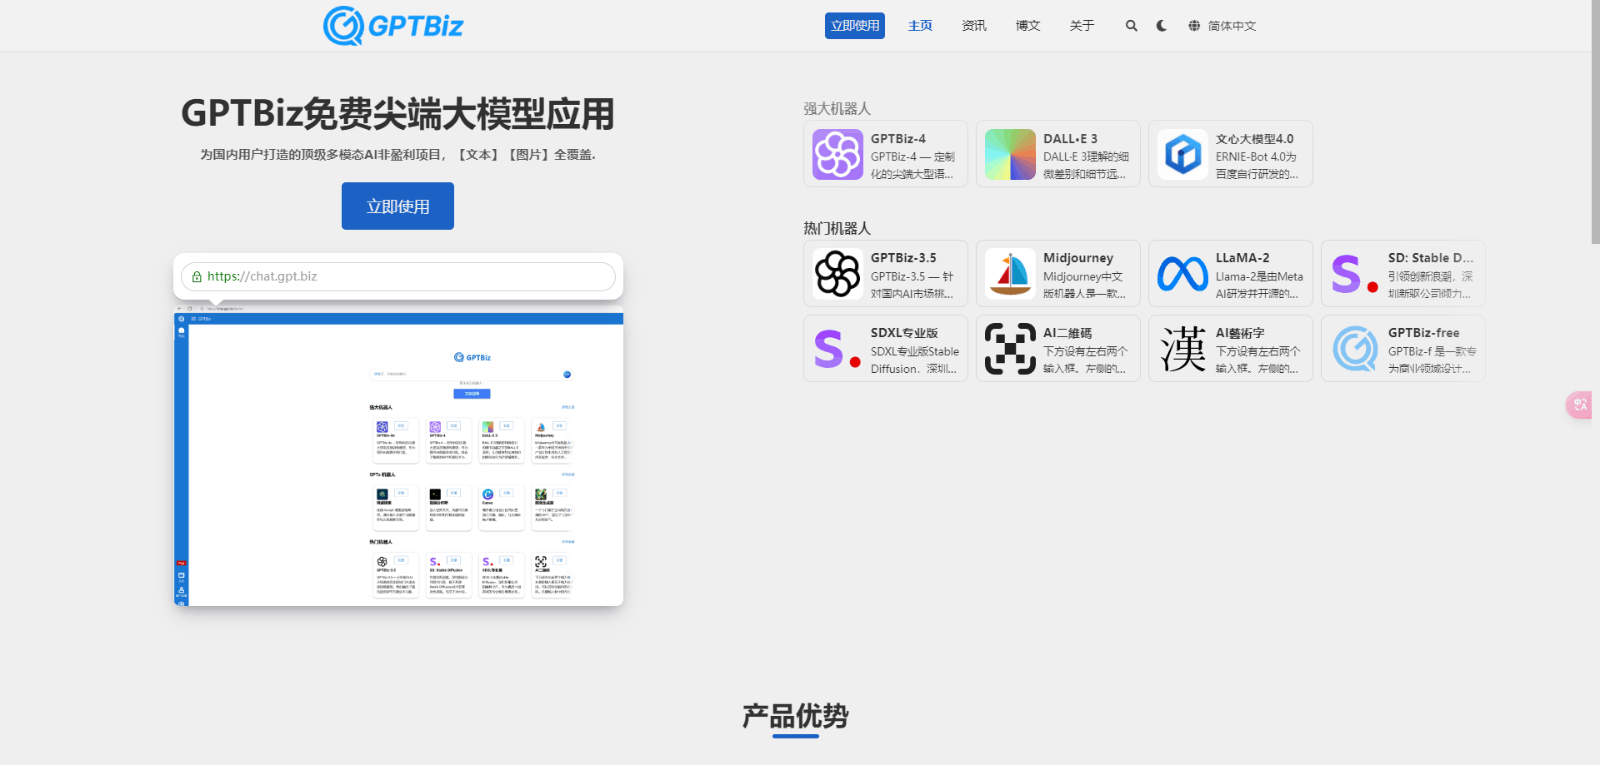Click the SDXL专业版 S icon

pyautogui.click(x=838, y=348)
